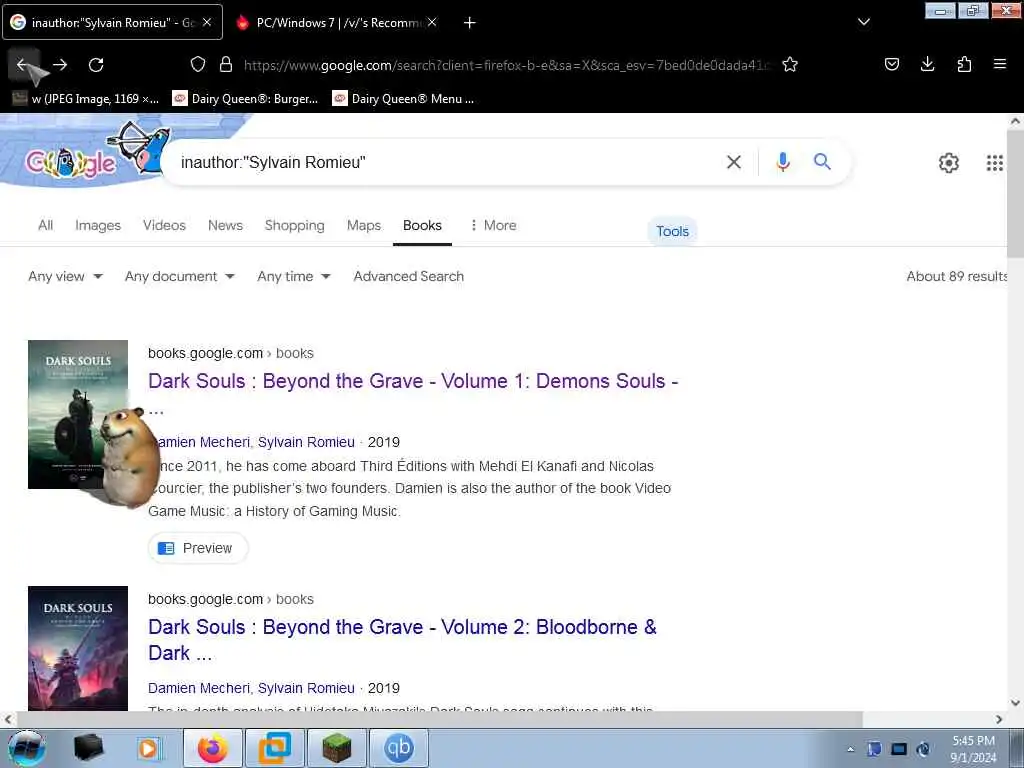Image resolution: width=1024 pixels, height=768 pixels.
Task: Click the horizontal scrollbar right arrow
Action: tap(999, 719)
